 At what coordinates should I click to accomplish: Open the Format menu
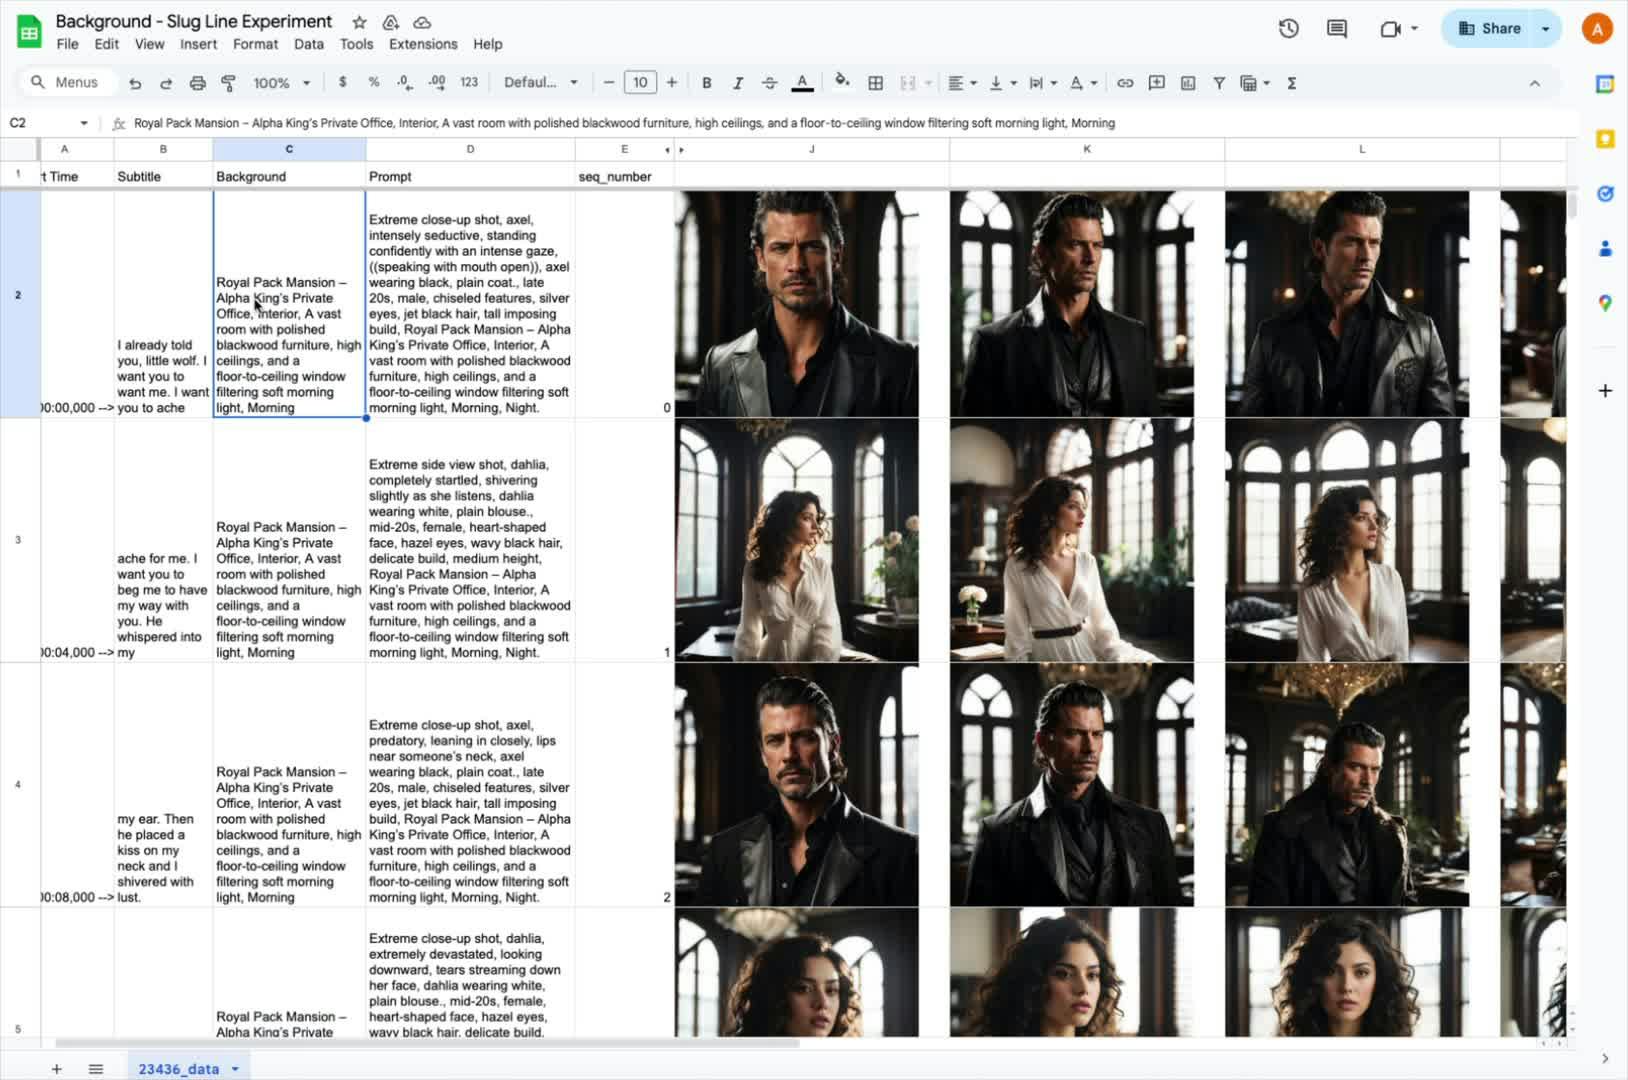coord(255,44)
